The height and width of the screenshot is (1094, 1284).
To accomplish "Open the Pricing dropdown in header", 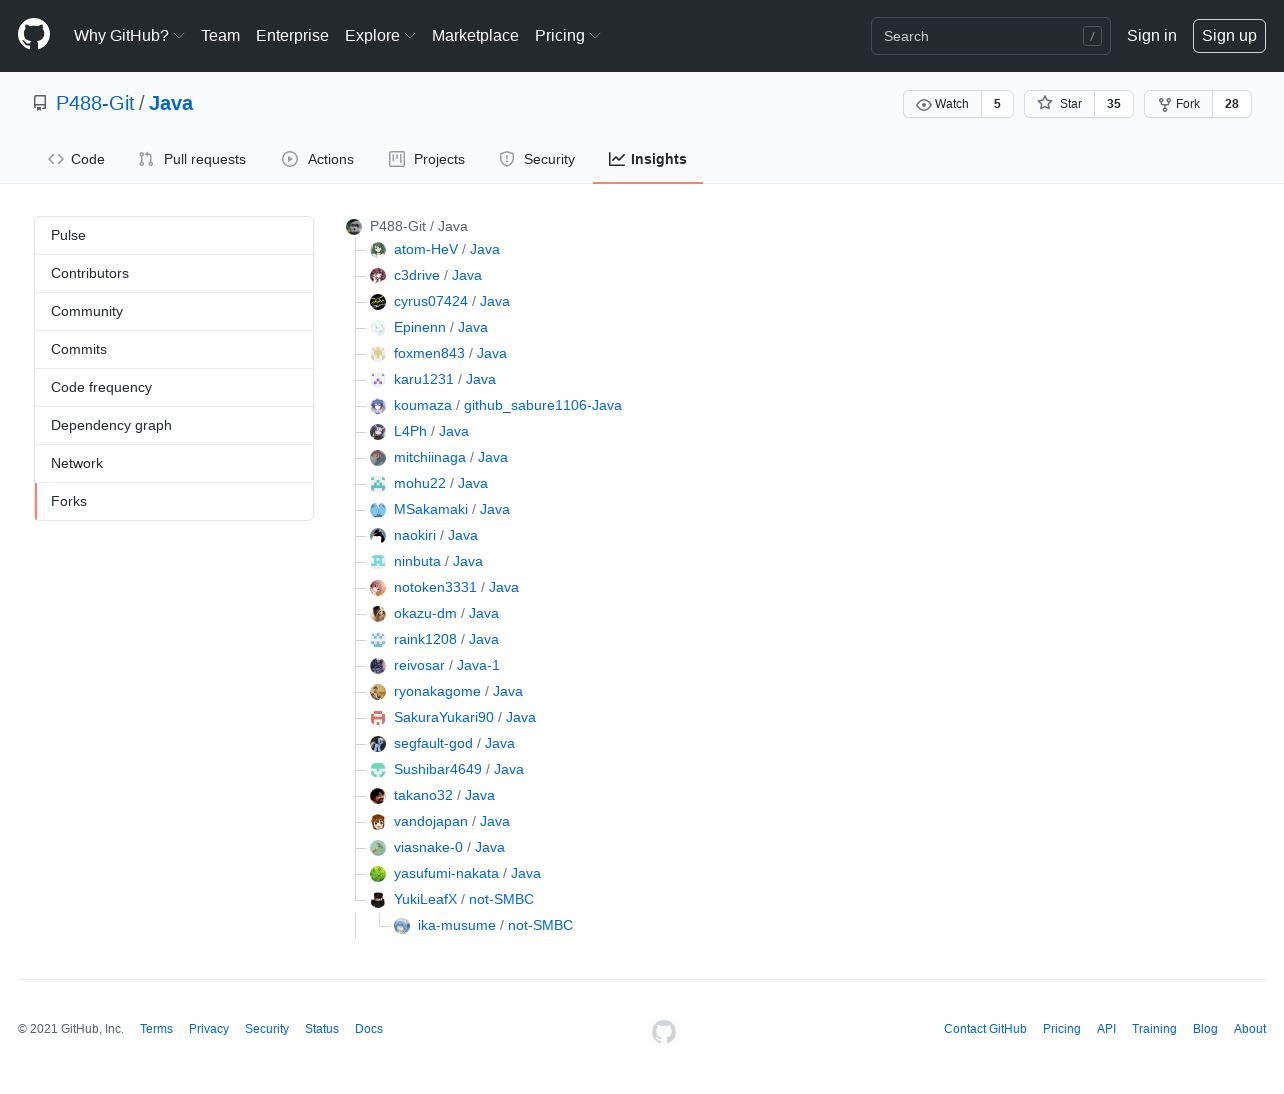I will click(567, 35).
